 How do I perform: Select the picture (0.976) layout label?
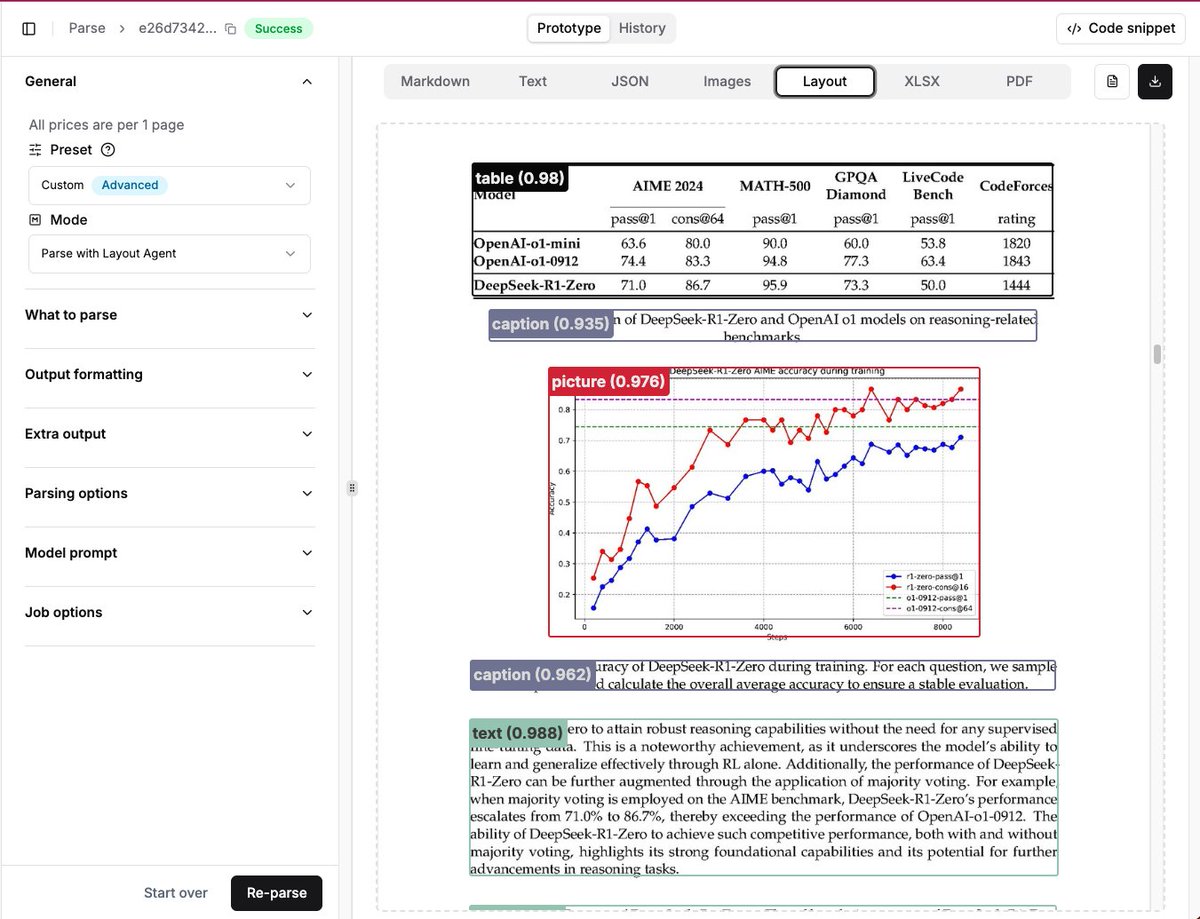coord(608,381)
